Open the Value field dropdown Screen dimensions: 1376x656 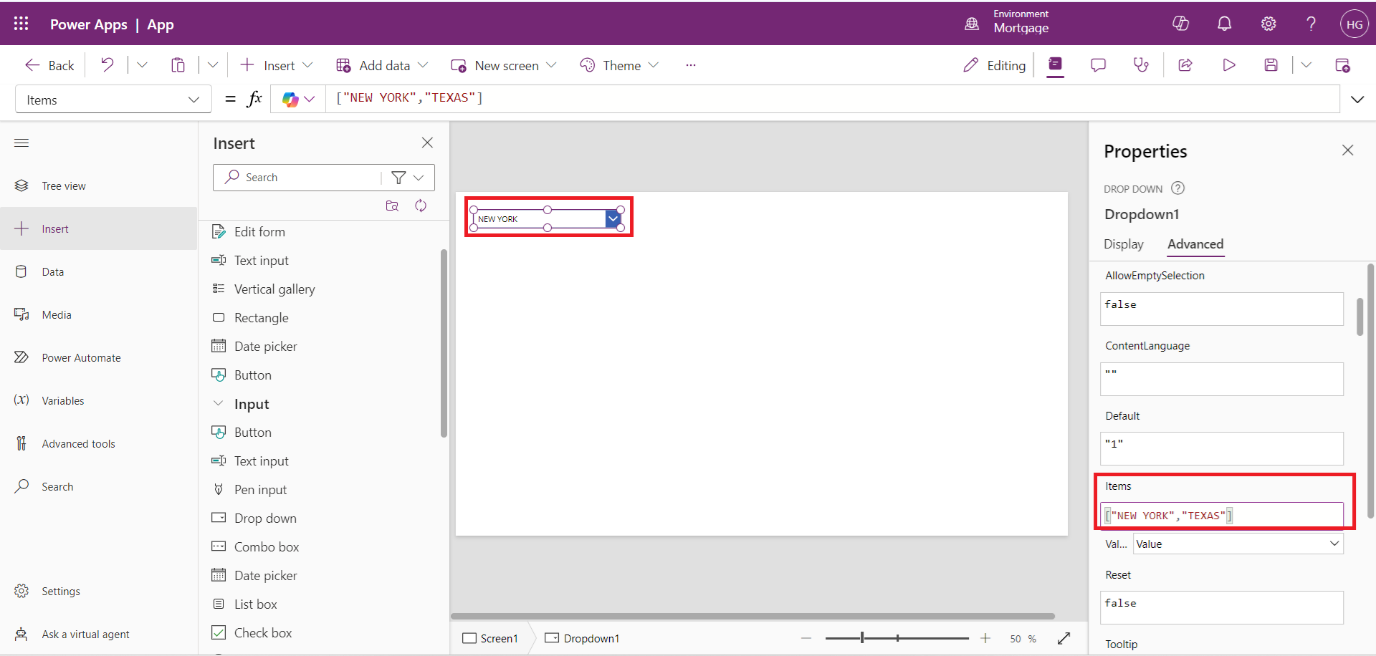click(1237, 544)
